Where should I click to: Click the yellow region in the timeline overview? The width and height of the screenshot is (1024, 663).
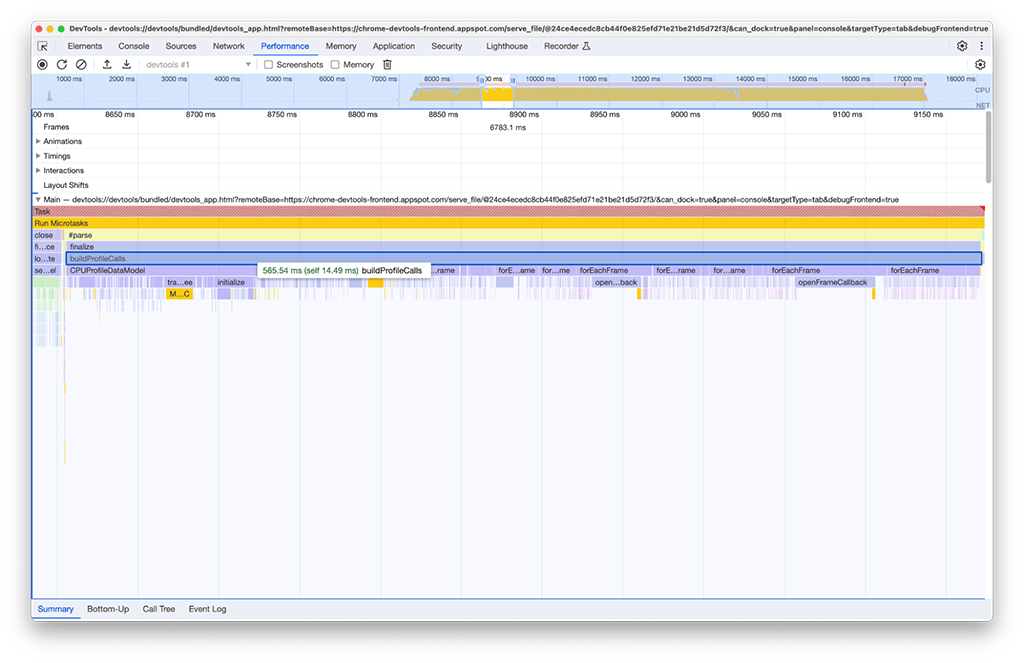tap(497, 95)
